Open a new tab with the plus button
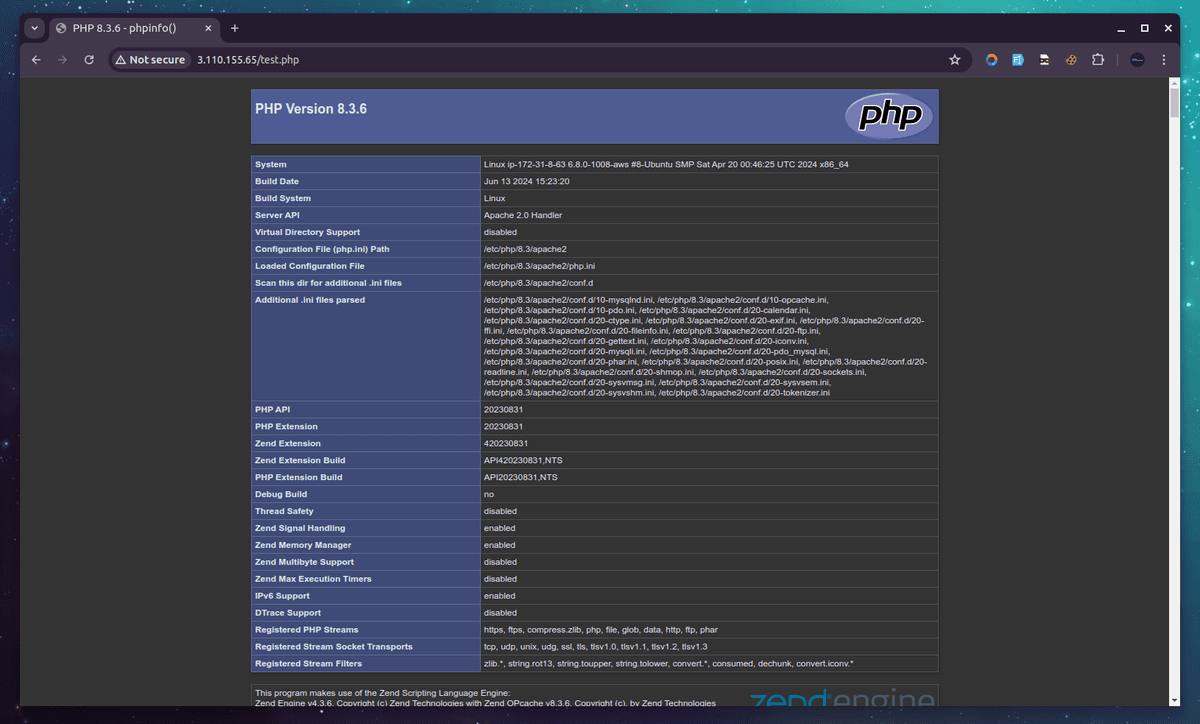 tap(234, 28)
